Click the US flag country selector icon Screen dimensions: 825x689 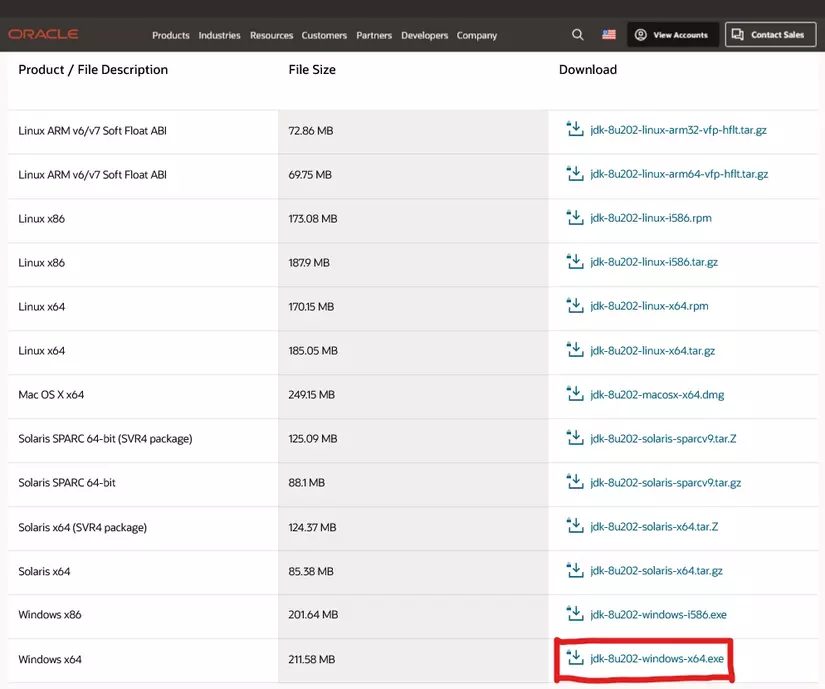coord(609,35)
